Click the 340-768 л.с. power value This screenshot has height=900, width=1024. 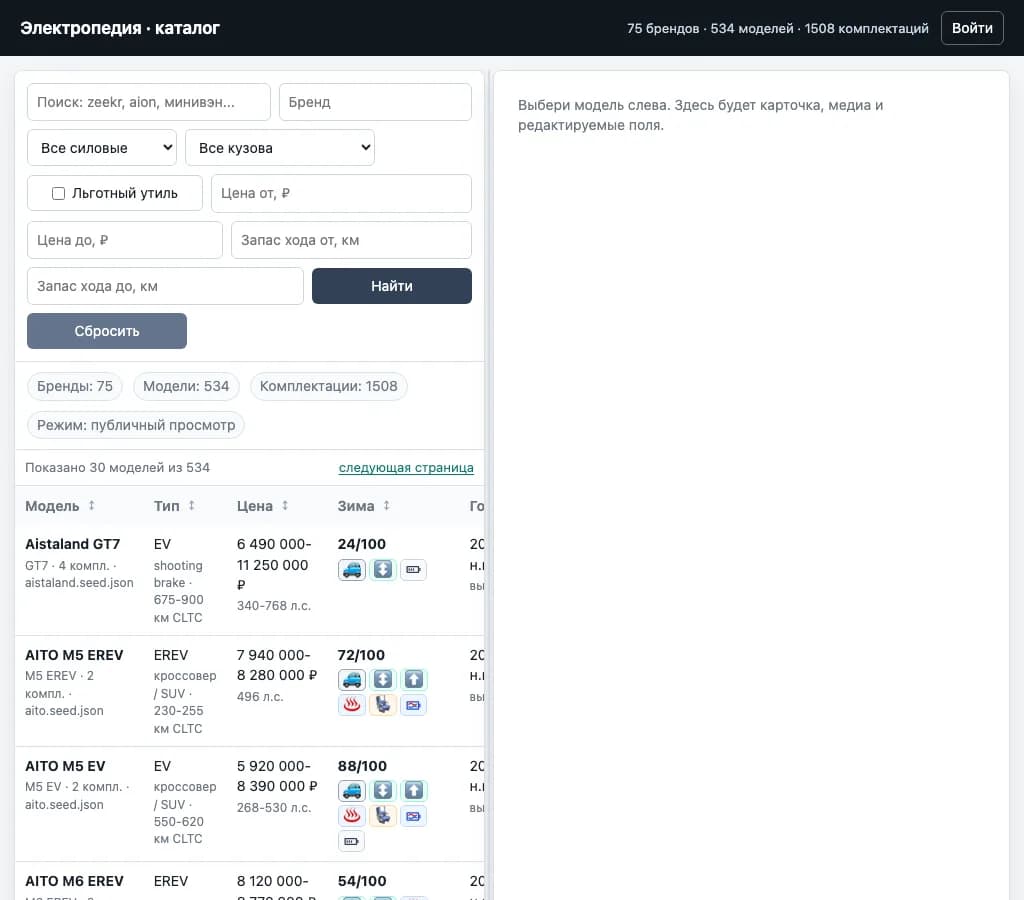pos(274,605)
